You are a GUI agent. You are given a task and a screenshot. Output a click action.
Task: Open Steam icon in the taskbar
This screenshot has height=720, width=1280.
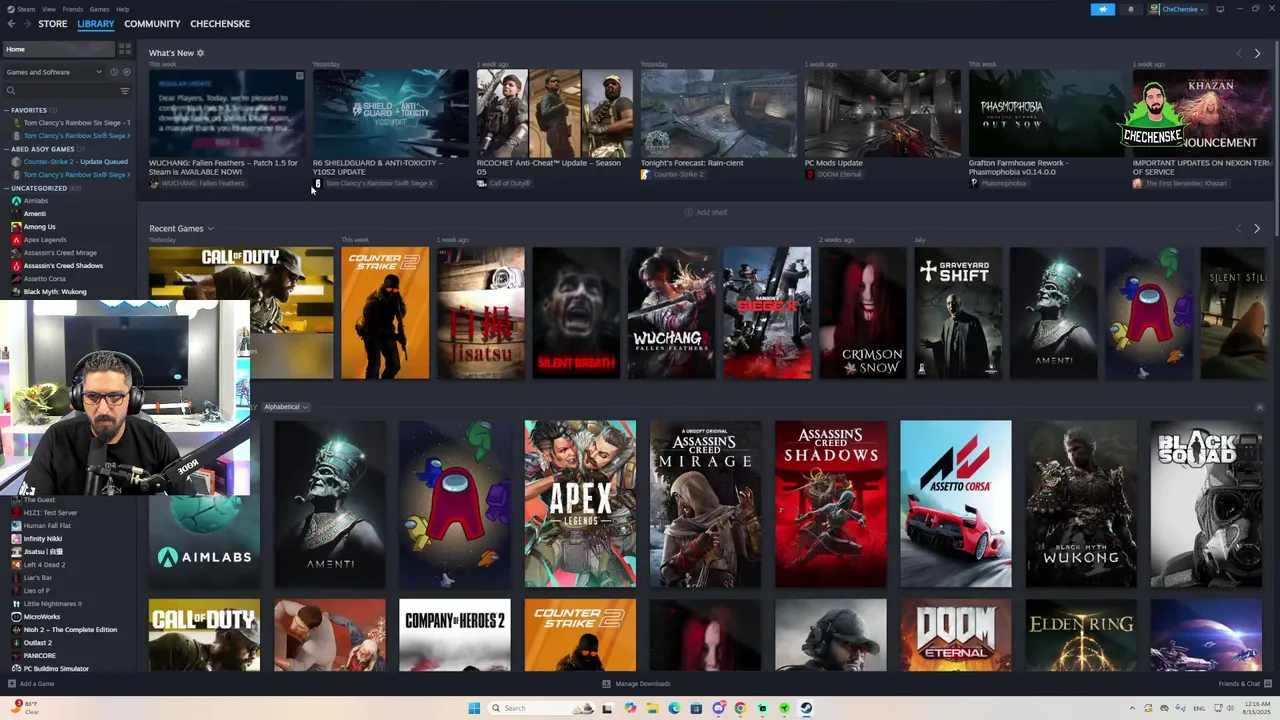(806, 708)
